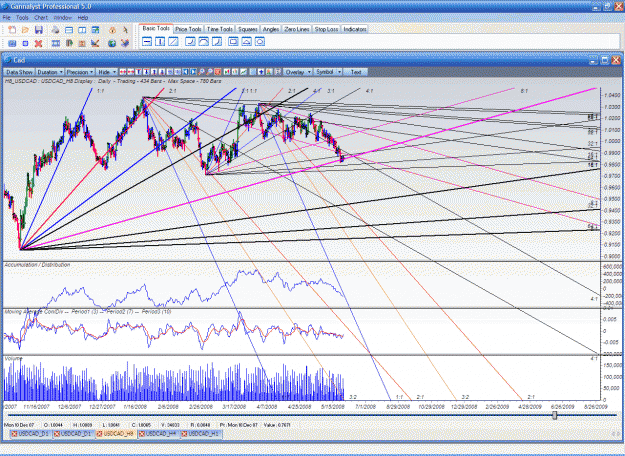The image size is (625, 456).
Task: Click the Open folder icon
Action: [x=25, y=30]
